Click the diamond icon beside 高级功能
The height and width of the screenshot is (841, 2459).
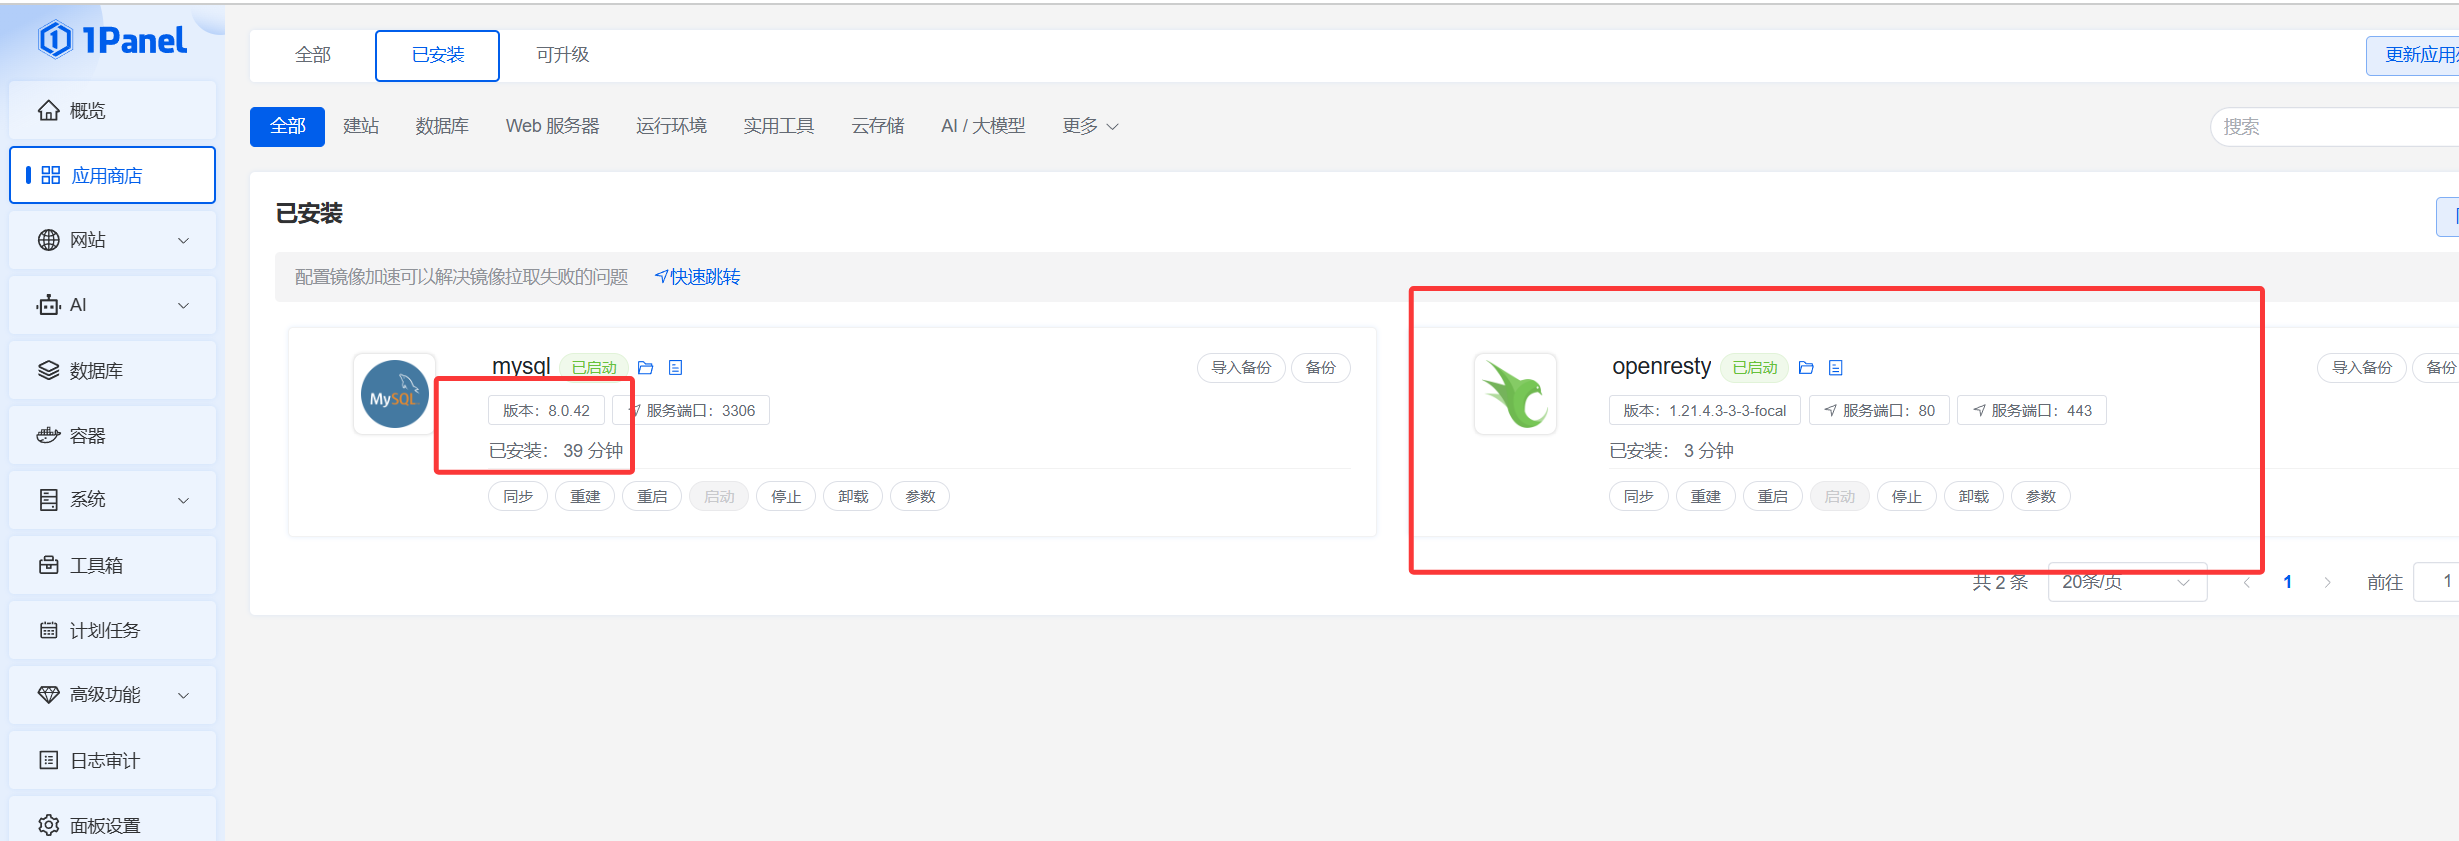[x=48, y=694]
